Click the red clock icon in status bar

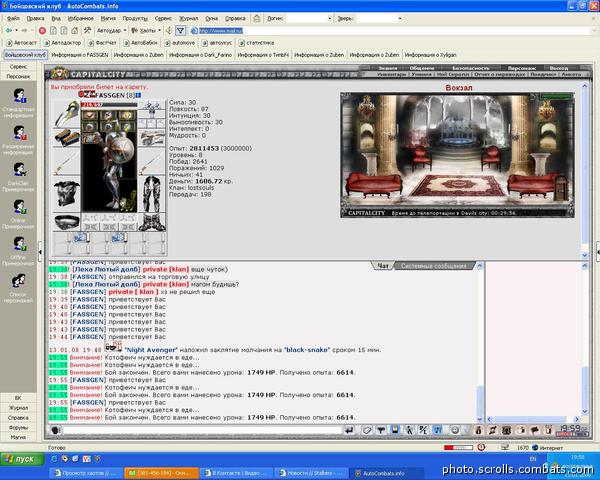(481, 447)
